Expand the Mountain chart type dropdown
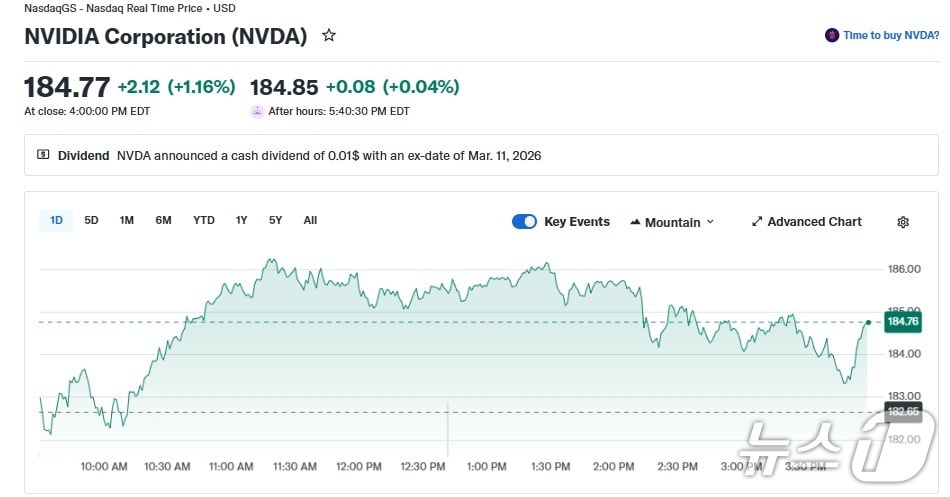Viewport: 950px width, 497px height. click(710, 222)
